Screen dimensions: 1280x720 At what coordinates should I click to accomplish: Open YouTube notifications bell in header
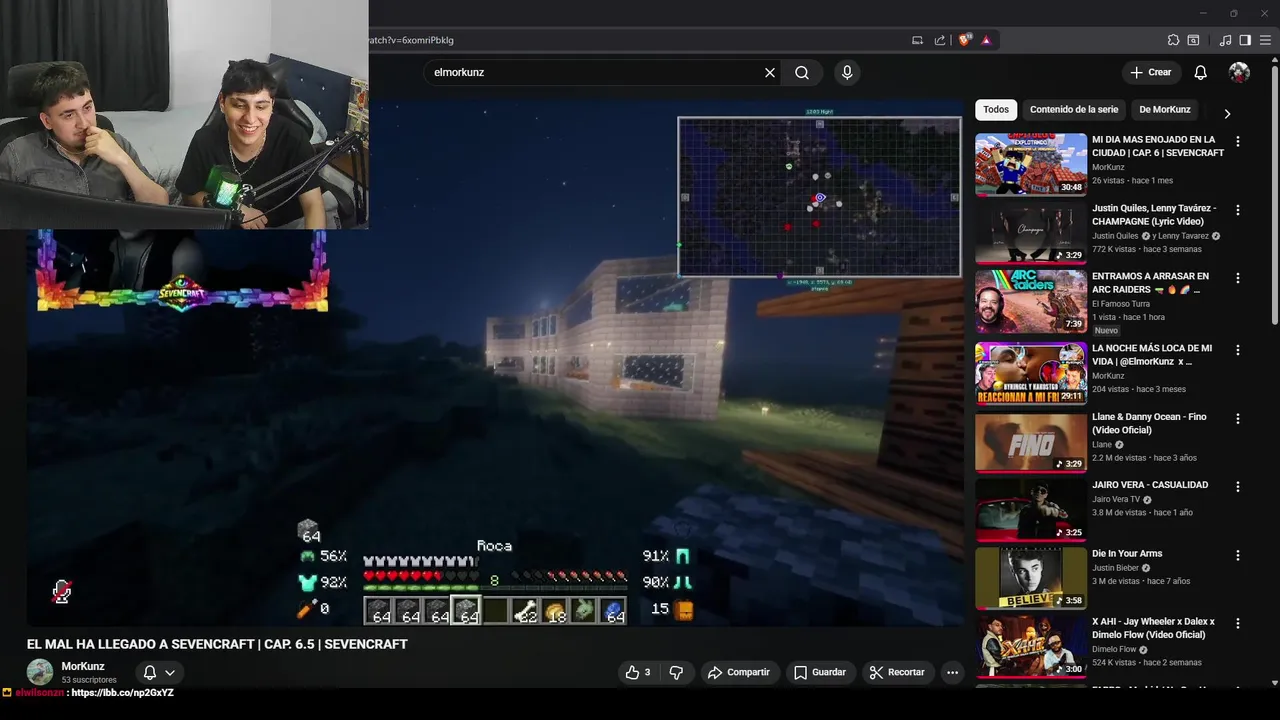tap(1200, 72)
